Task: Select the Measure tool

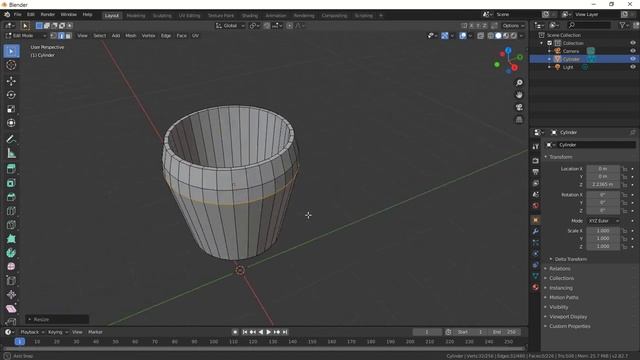Action: (x=11, y=153)
